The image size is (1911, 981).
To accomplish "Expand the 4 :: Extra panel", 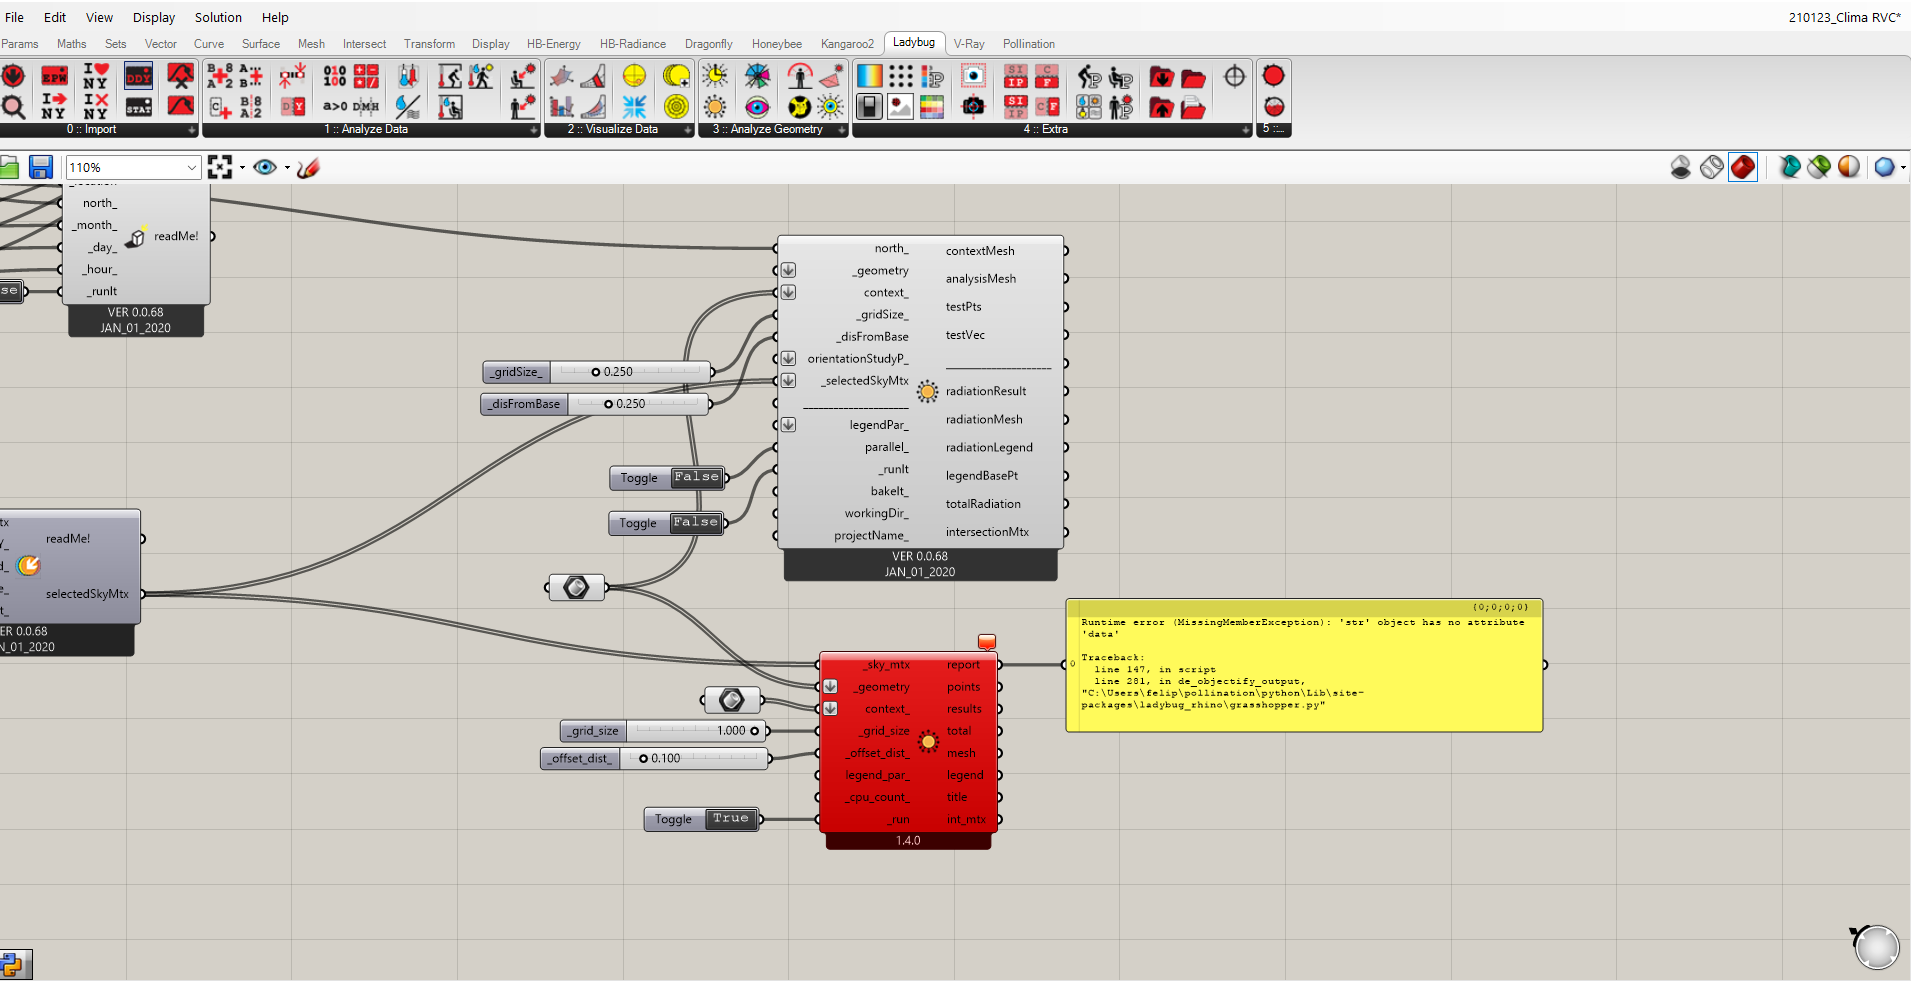I will pos(1245,130).
